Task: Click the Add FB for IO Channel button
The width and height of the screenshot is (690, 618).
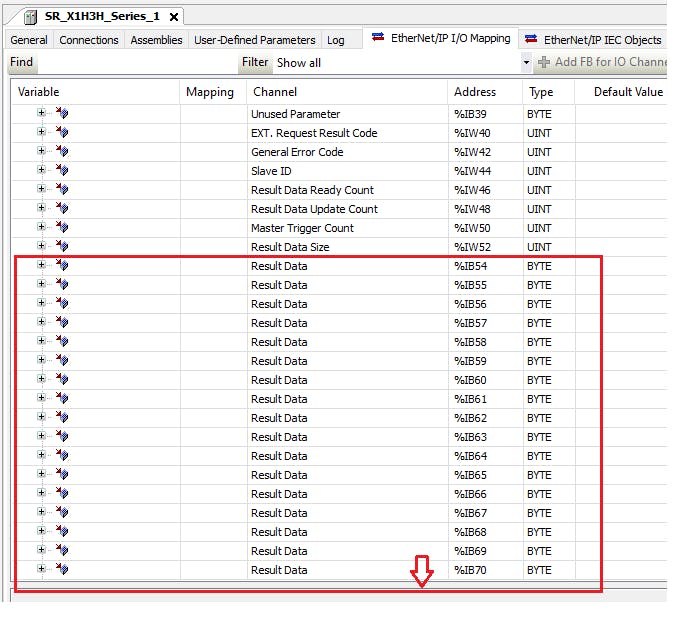Action: coord(605,63)
